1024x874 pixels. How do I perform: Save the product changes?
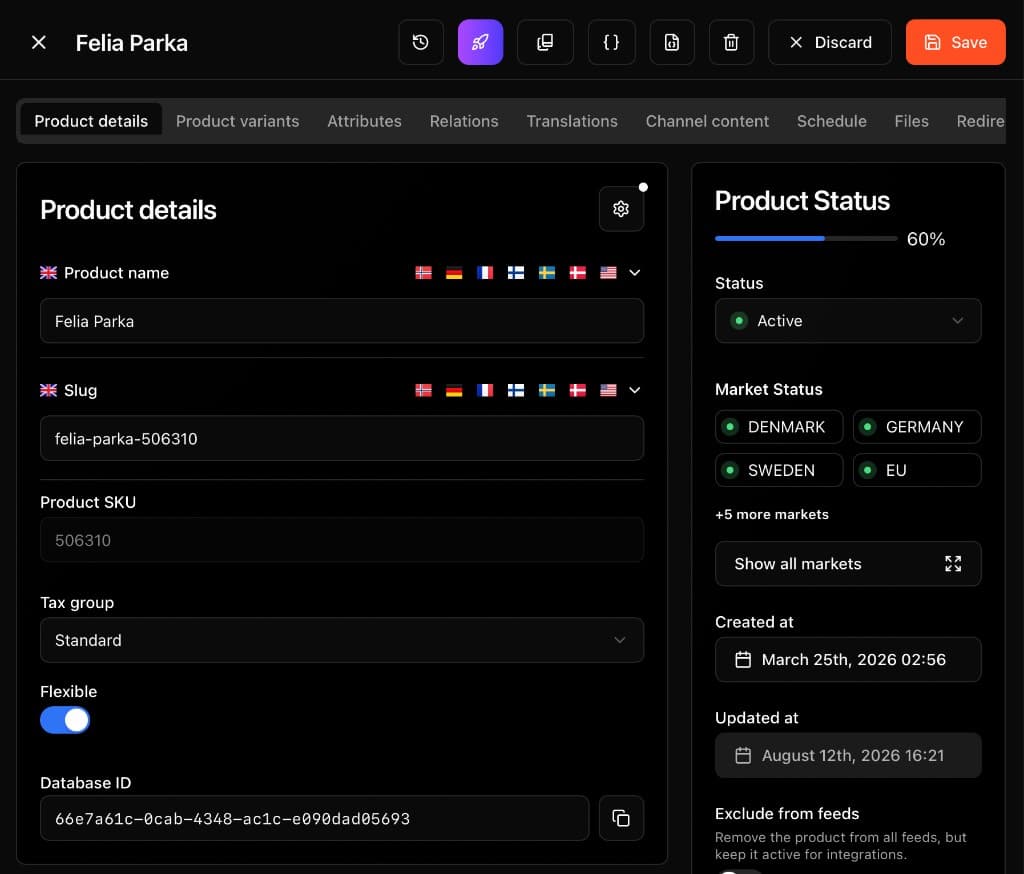click(955, 42)
